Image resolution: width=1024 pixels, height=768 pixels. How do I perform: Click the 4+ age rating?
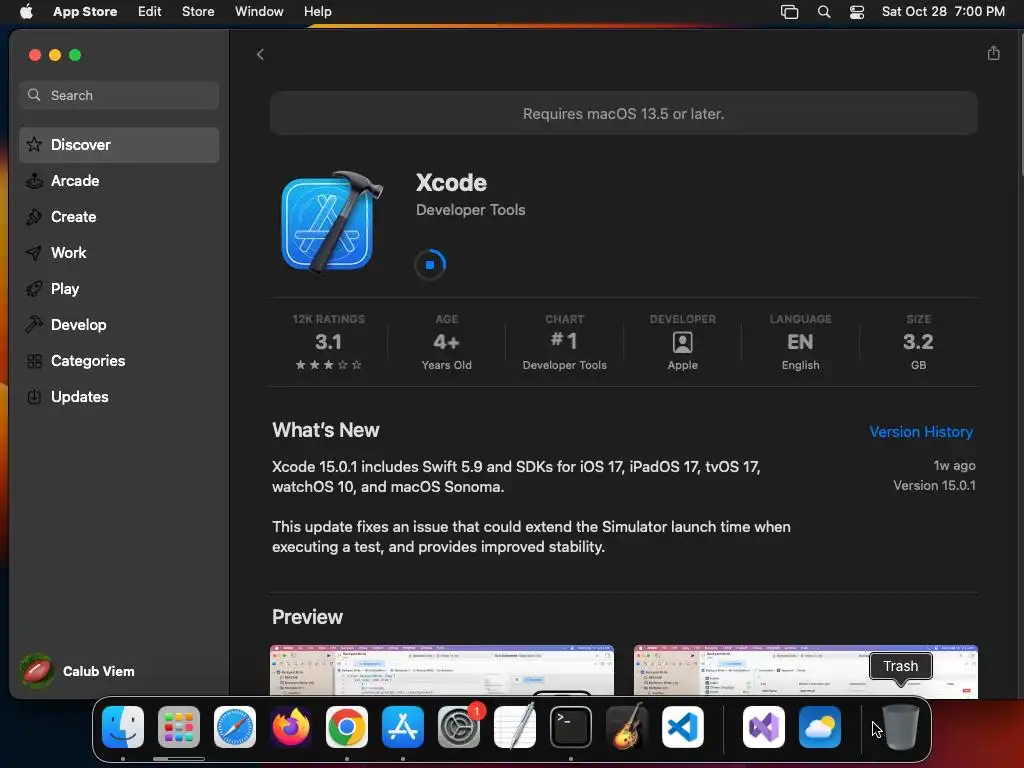coord(447,342)
